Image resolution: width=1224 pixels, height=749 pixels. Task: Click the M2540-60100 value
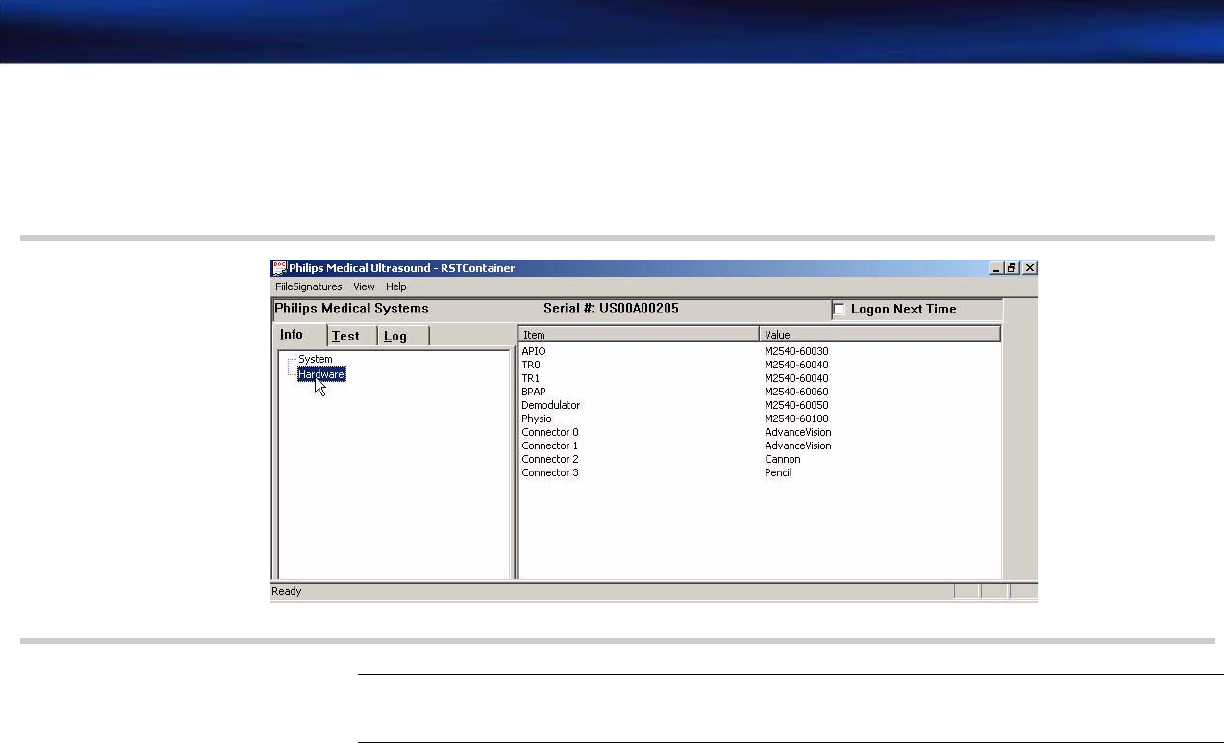[x=797, y=419]
